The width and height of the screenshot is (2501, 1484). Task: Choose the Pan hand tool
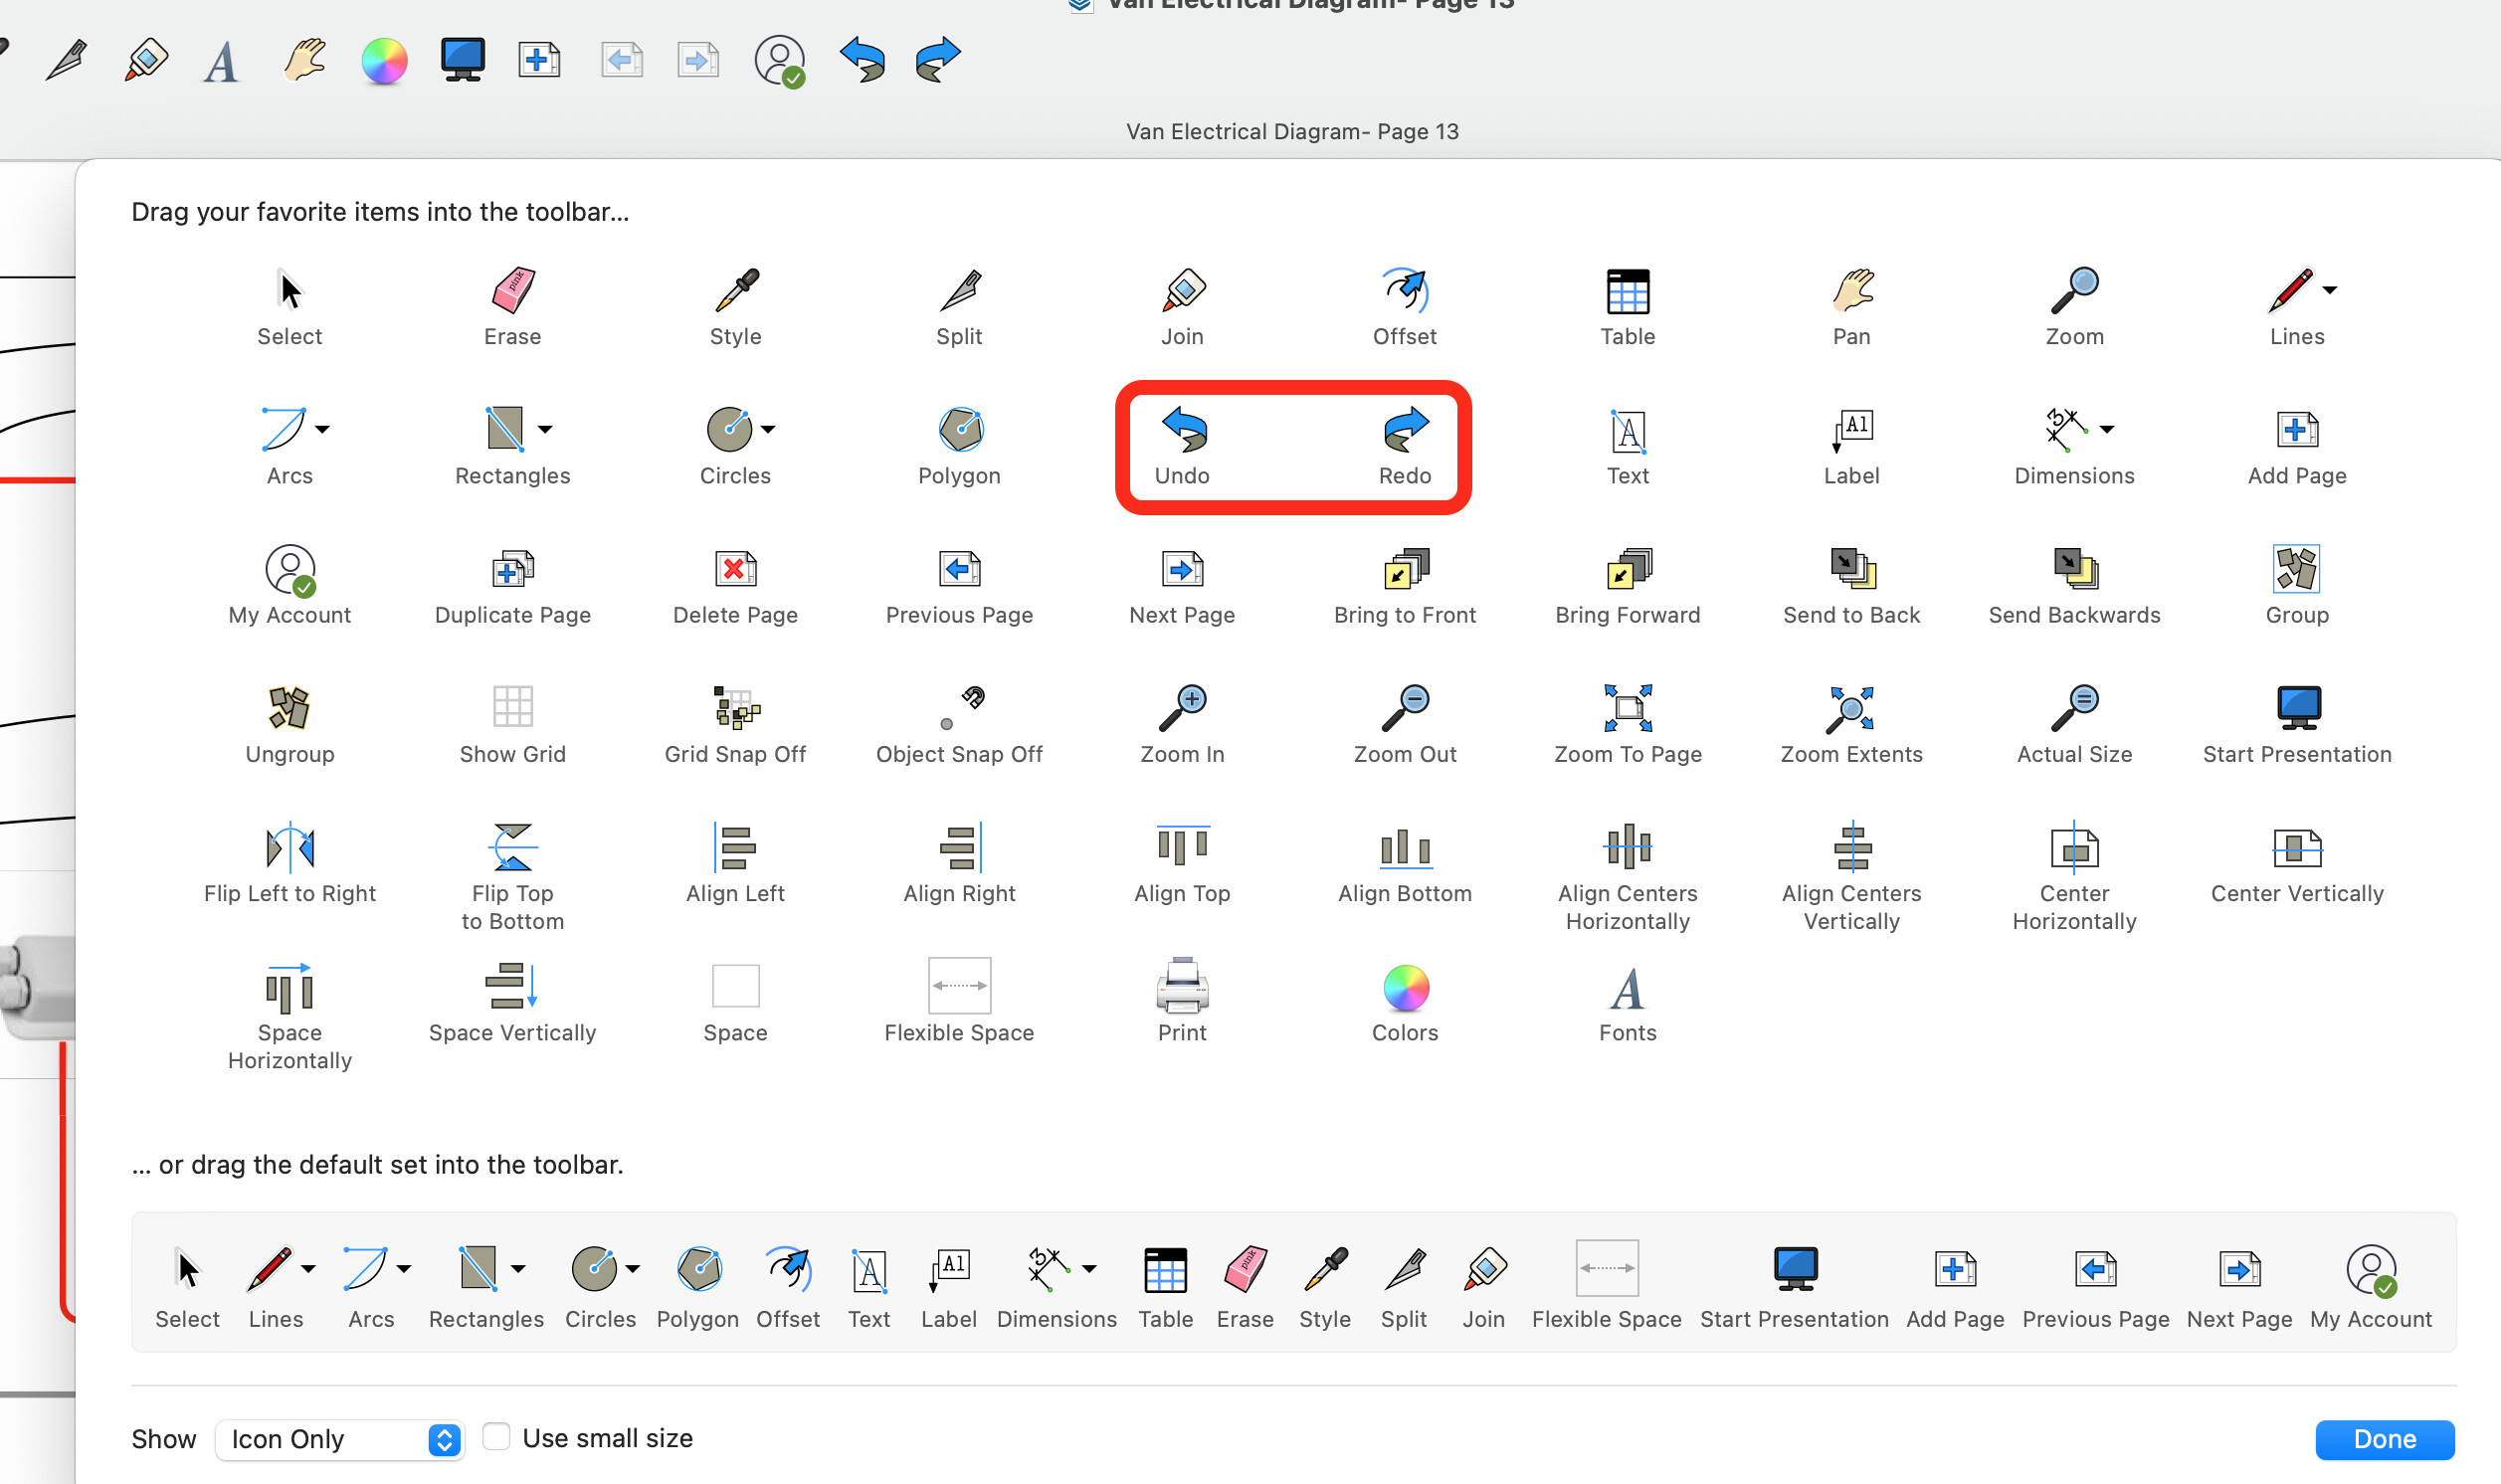tap(1851, 306)
